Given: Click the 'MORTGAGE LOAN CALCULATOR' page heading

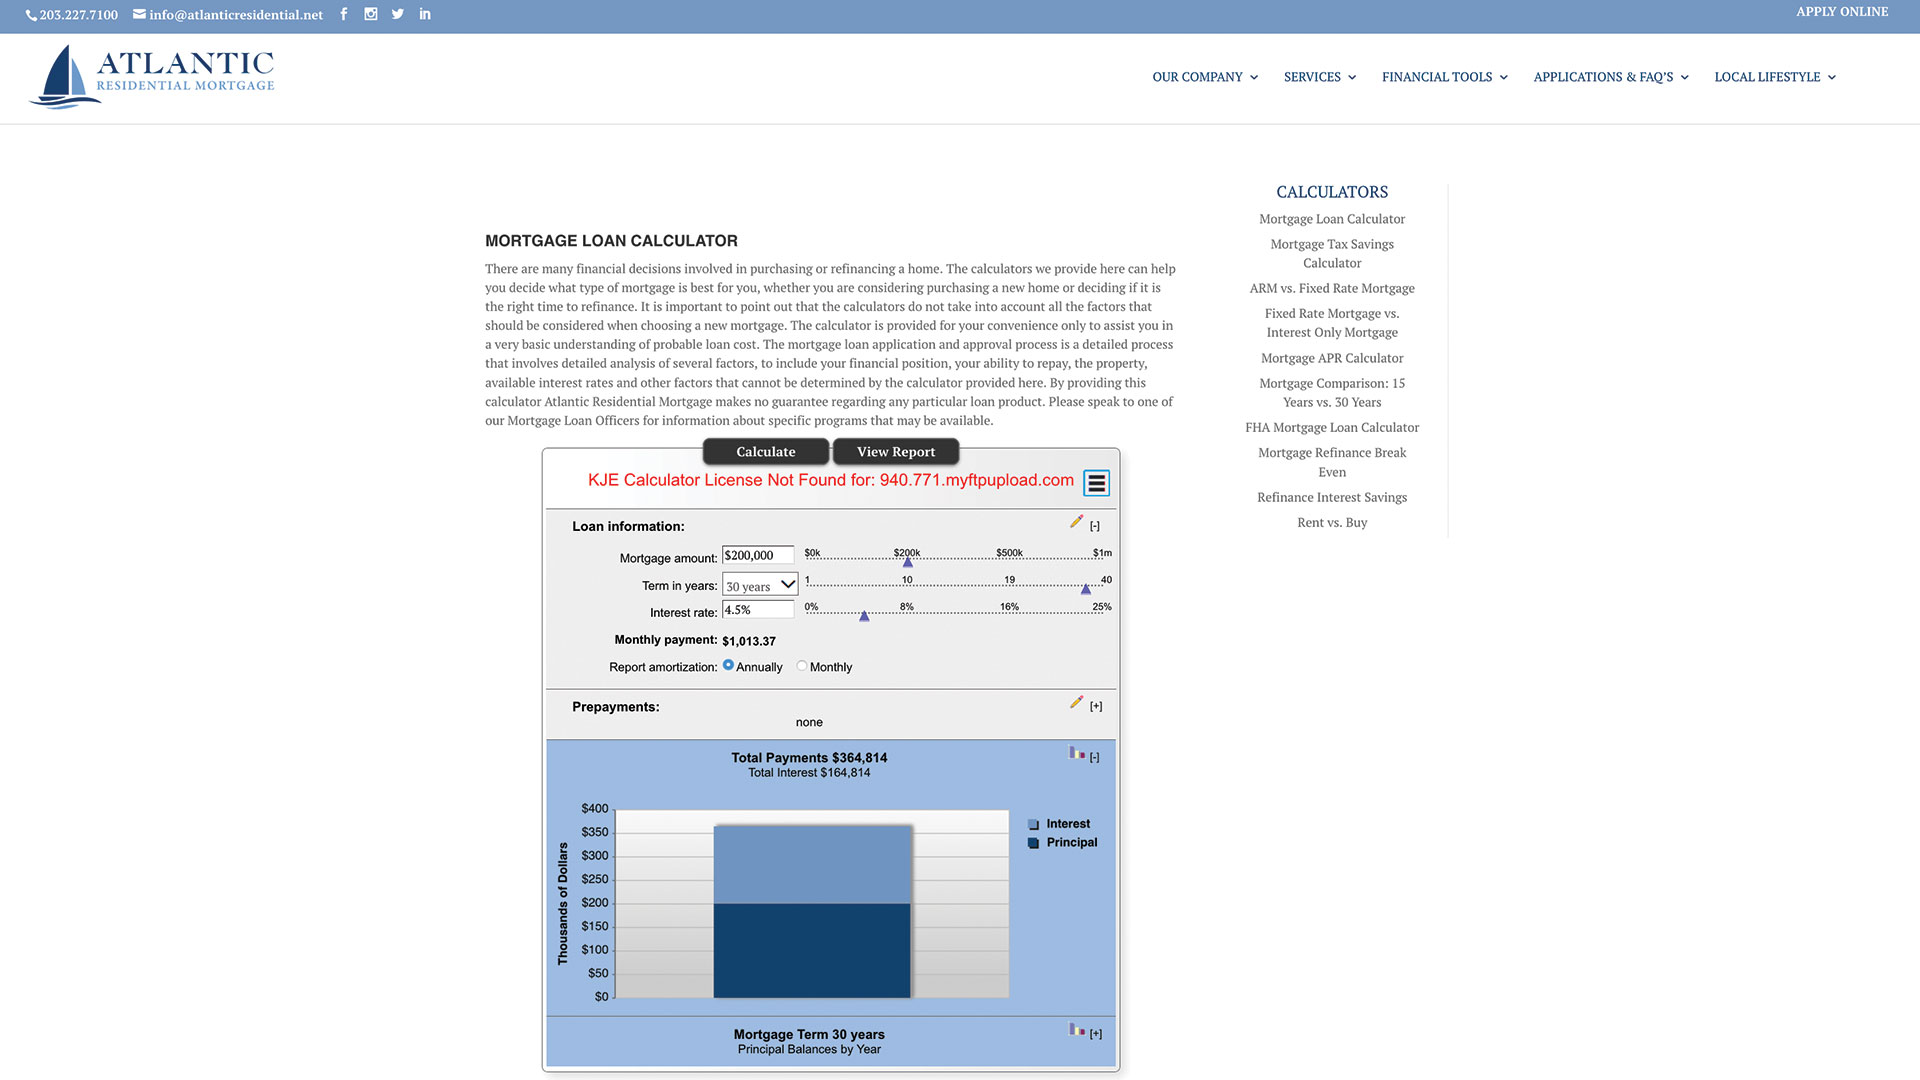Looking at the screenshot, I should (611, 241).
